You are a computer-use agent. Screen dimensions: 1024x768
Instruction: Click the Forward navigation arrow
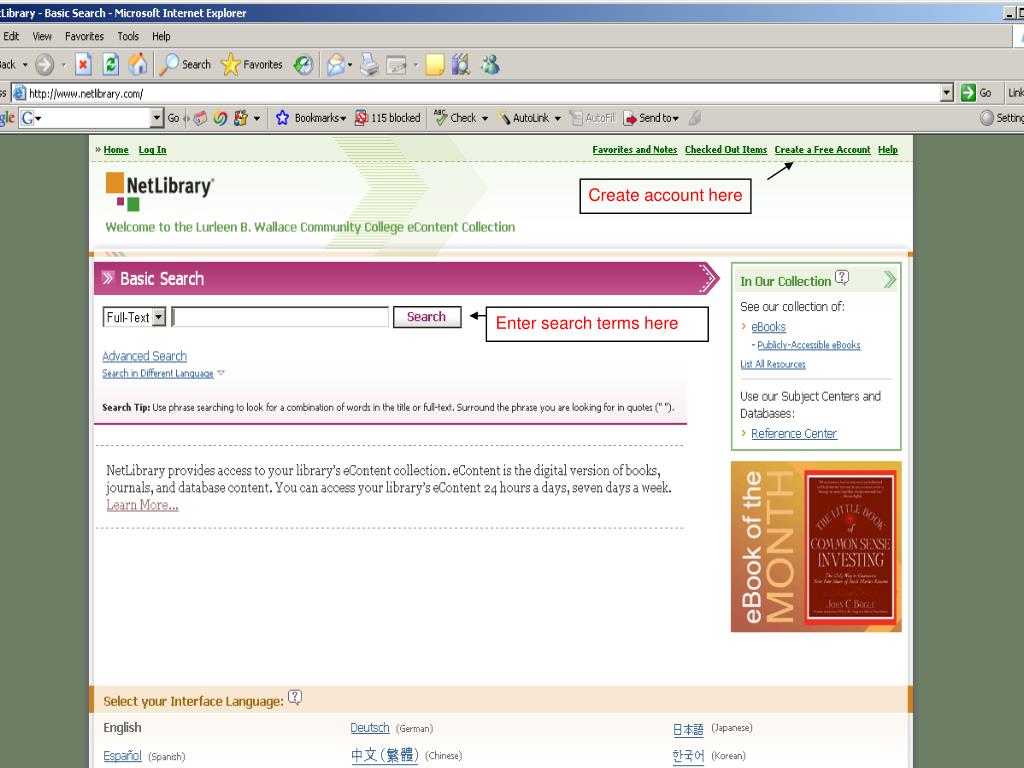[x=44, y=65]
